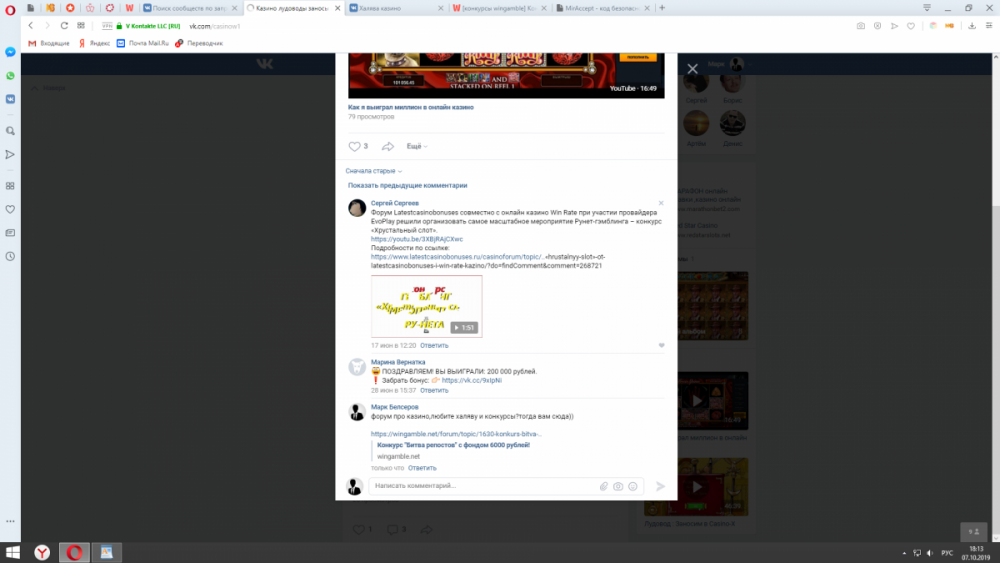Delete Сергей Сергеев comment with X
The image size is (1000, 563).
click(661, 203)
